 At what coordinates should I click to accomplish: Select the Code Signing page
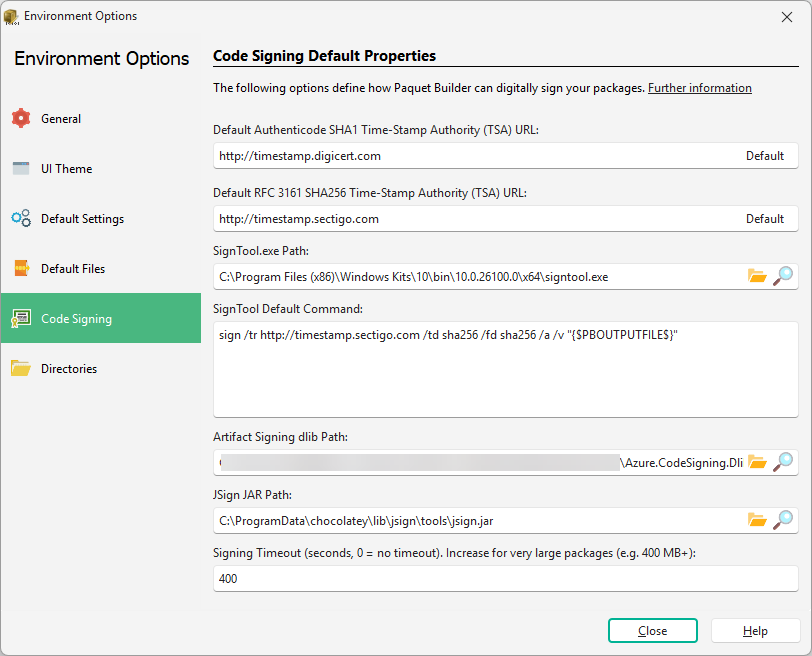tap(101, 318)
